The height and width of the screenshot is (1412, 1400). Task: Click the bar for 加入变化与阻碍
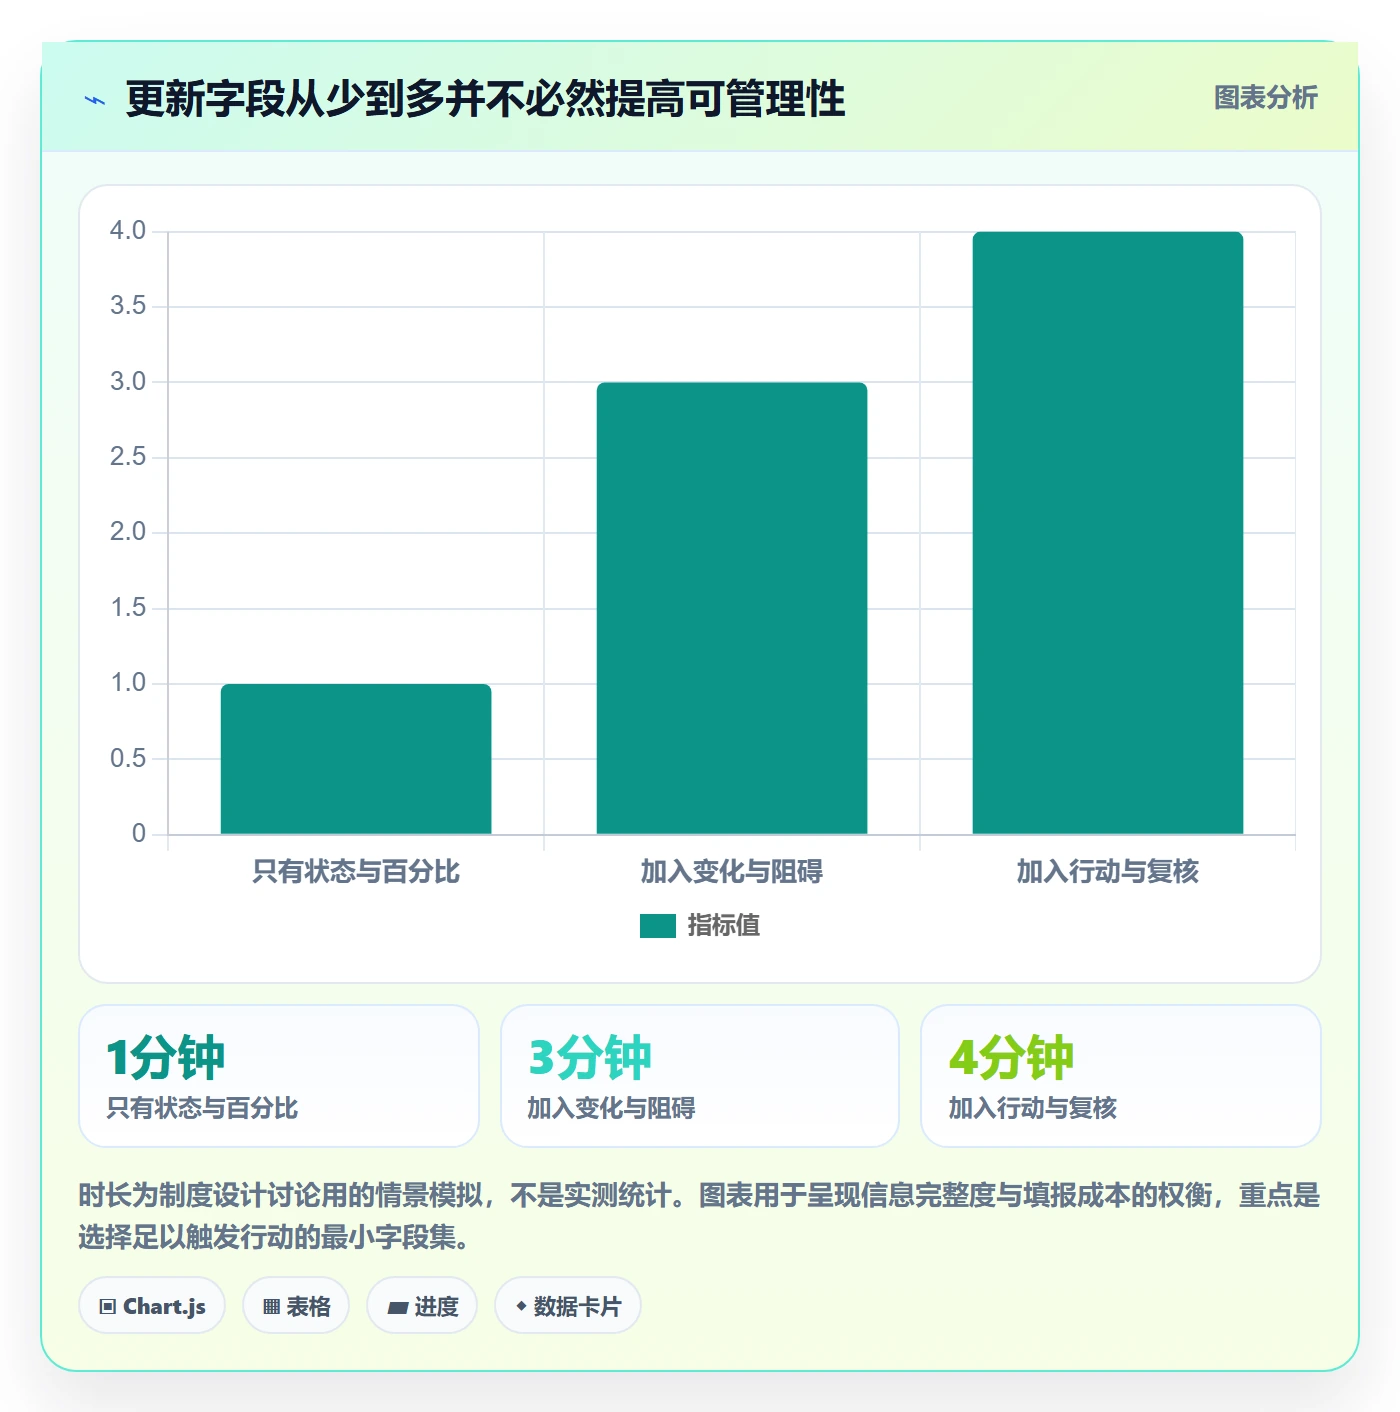(732, 608)
